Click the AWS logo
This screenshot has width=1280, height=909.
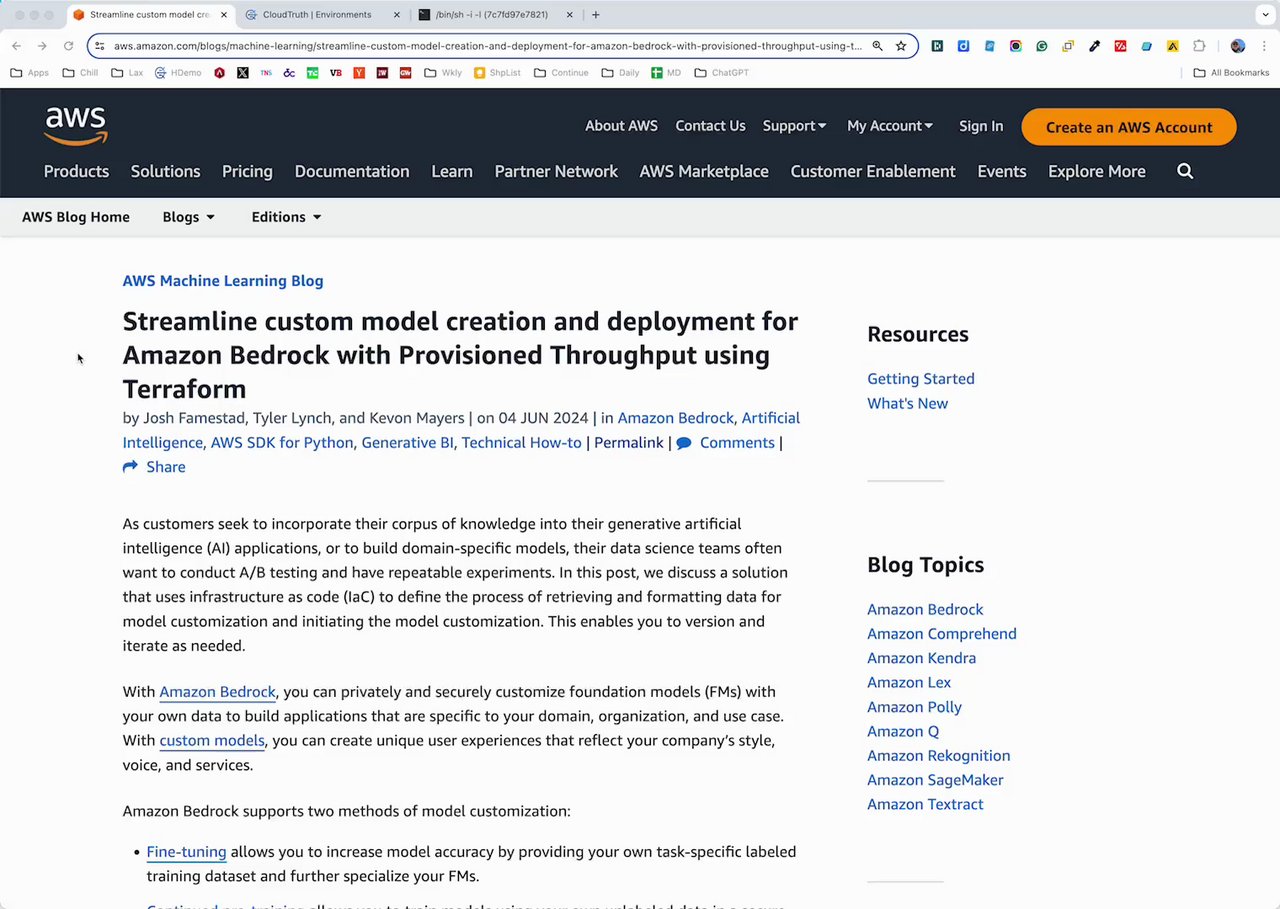tap(76, 126)
